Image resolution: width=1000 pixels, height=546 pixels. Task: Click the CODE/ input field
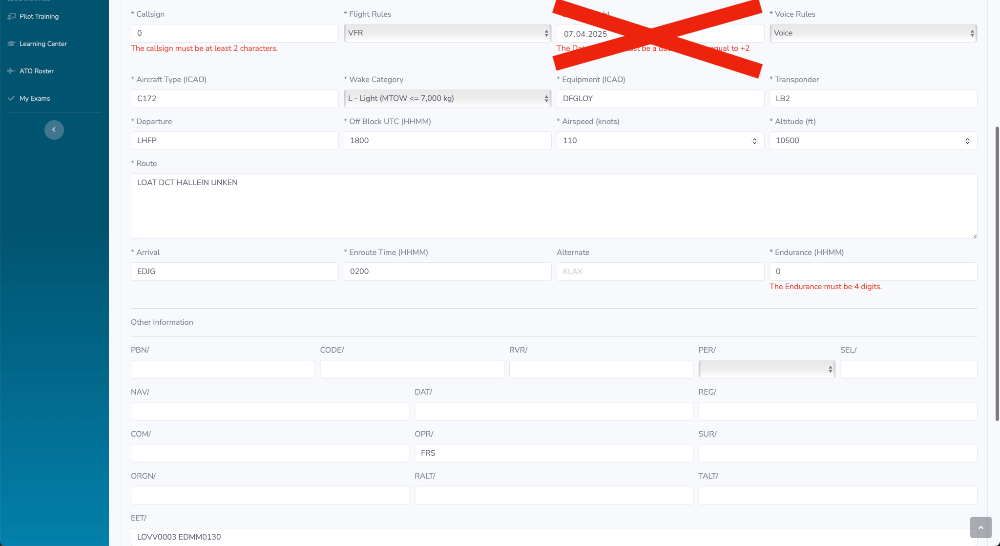pos(412,369)
